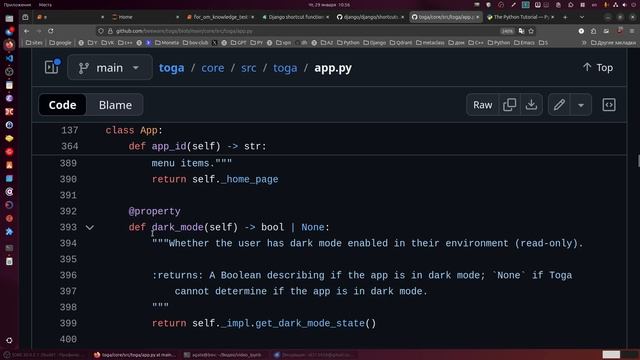This screenshot has height=360, width=640.
Task: Click the dark_mode function name
Action: (x=178, y=227)
